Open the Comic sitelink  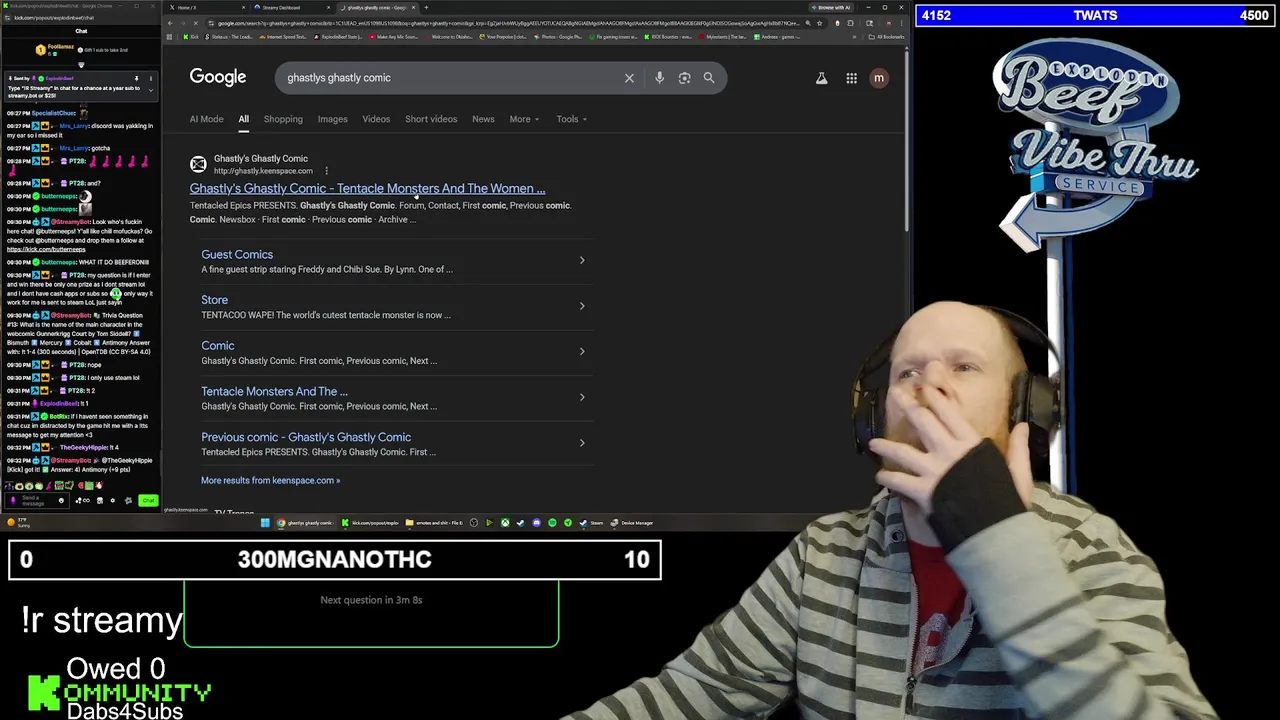(x=218, y=346)
